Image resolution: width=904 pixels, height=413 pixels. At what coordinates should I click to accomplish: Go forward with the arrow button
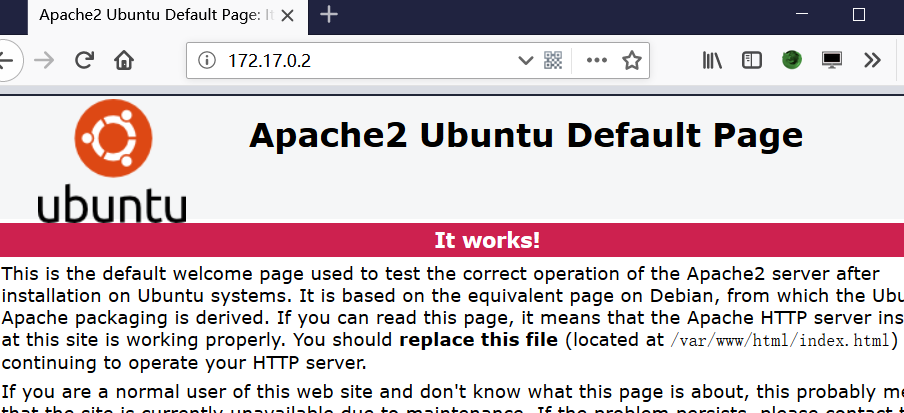tap(44, 60)
